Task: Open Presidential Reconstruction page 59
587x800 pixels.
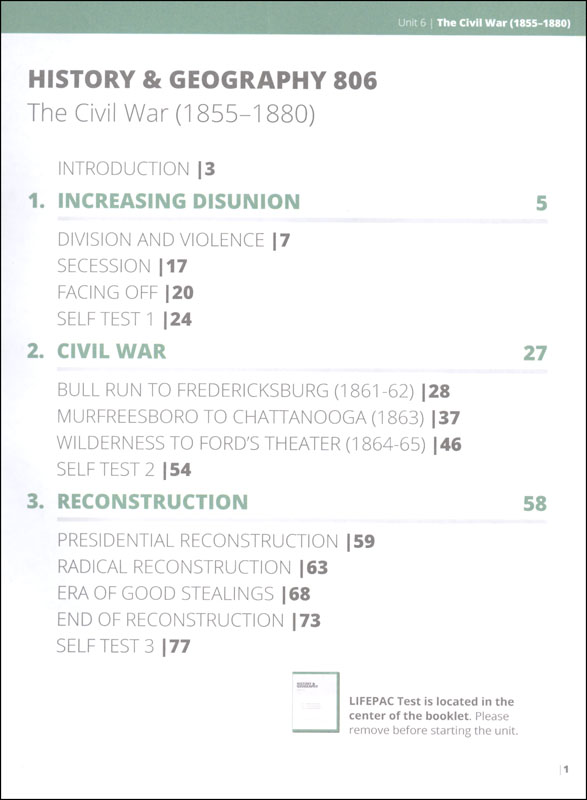Action: click(216, 541)
